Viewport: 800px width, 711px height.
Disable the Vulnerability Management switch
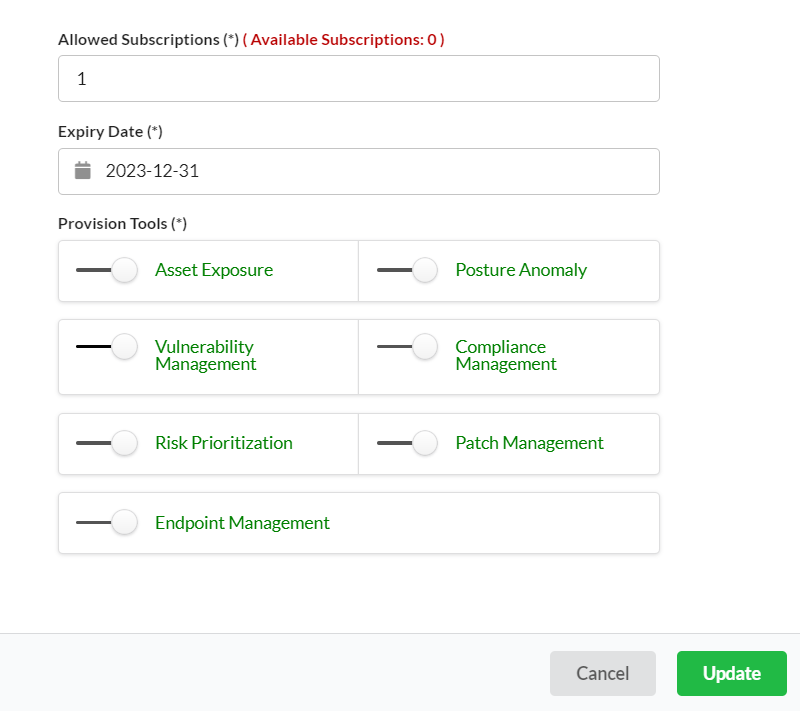pos(107,346)
